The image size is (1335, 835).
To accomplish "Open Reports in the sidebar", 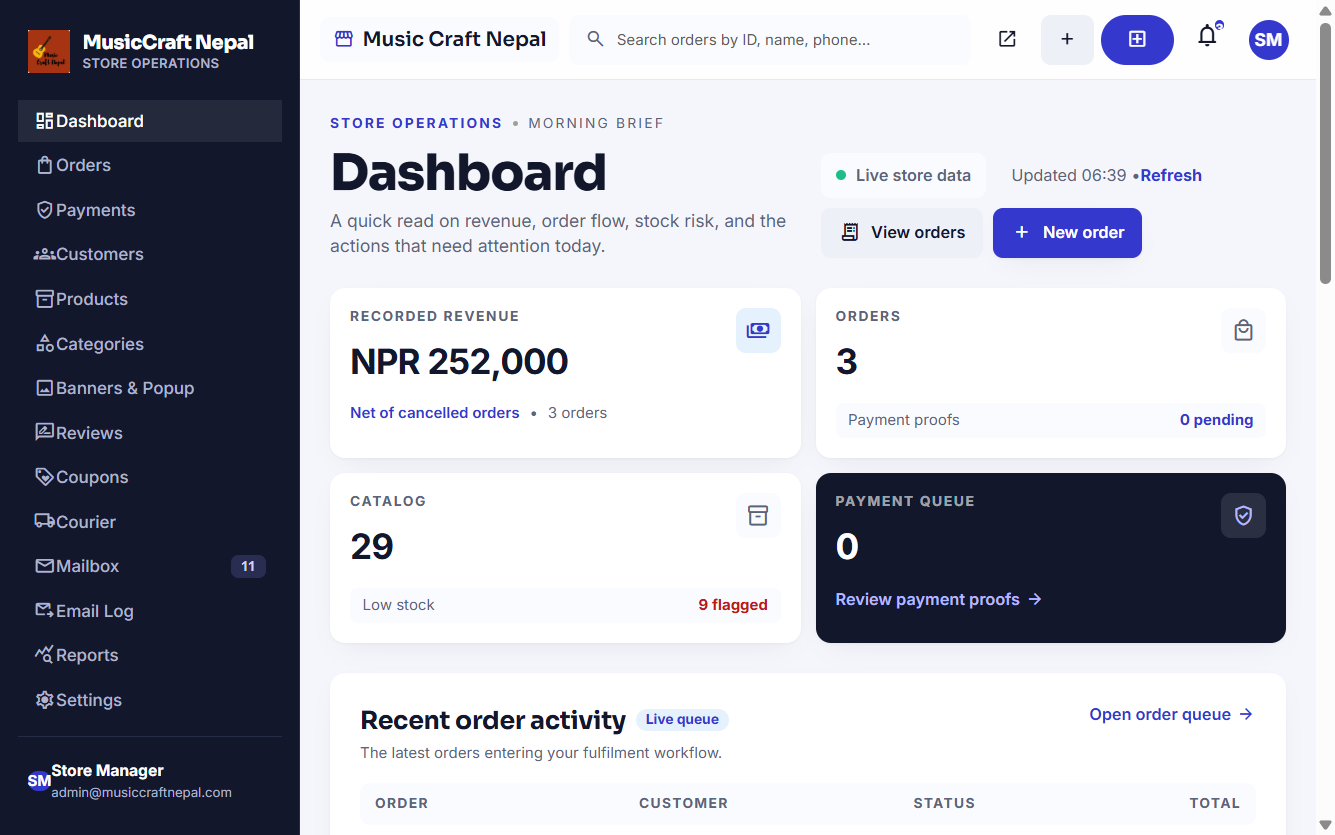I will pos(150,655).
